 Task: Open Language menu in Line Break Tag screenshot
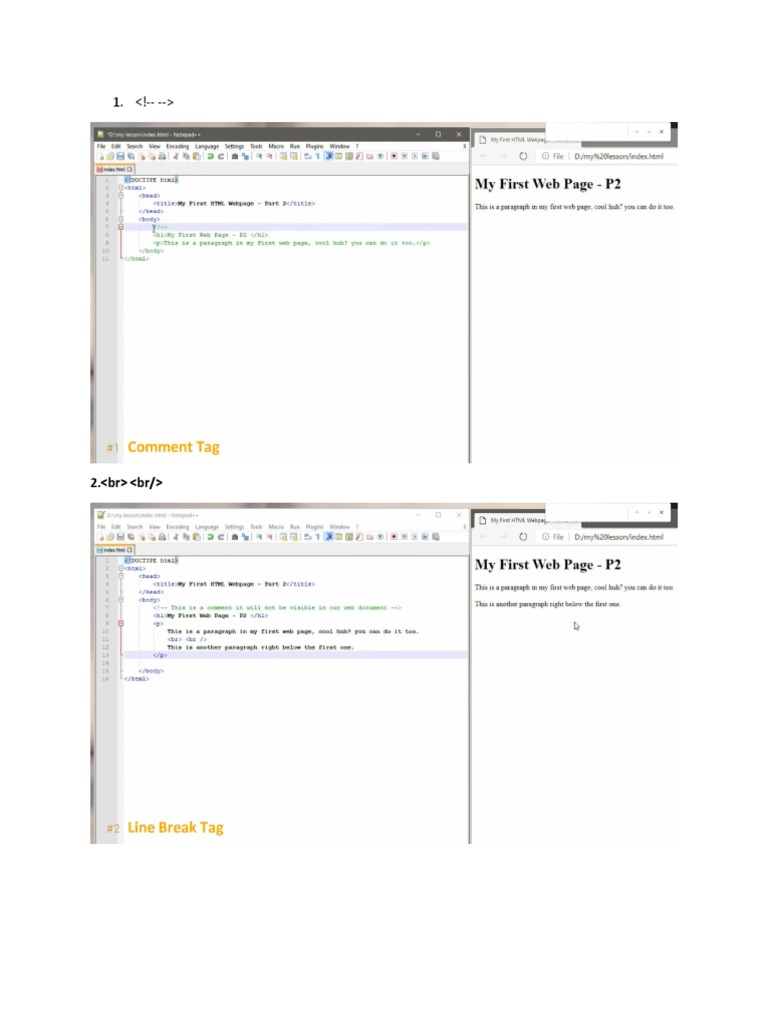(206, 527)
